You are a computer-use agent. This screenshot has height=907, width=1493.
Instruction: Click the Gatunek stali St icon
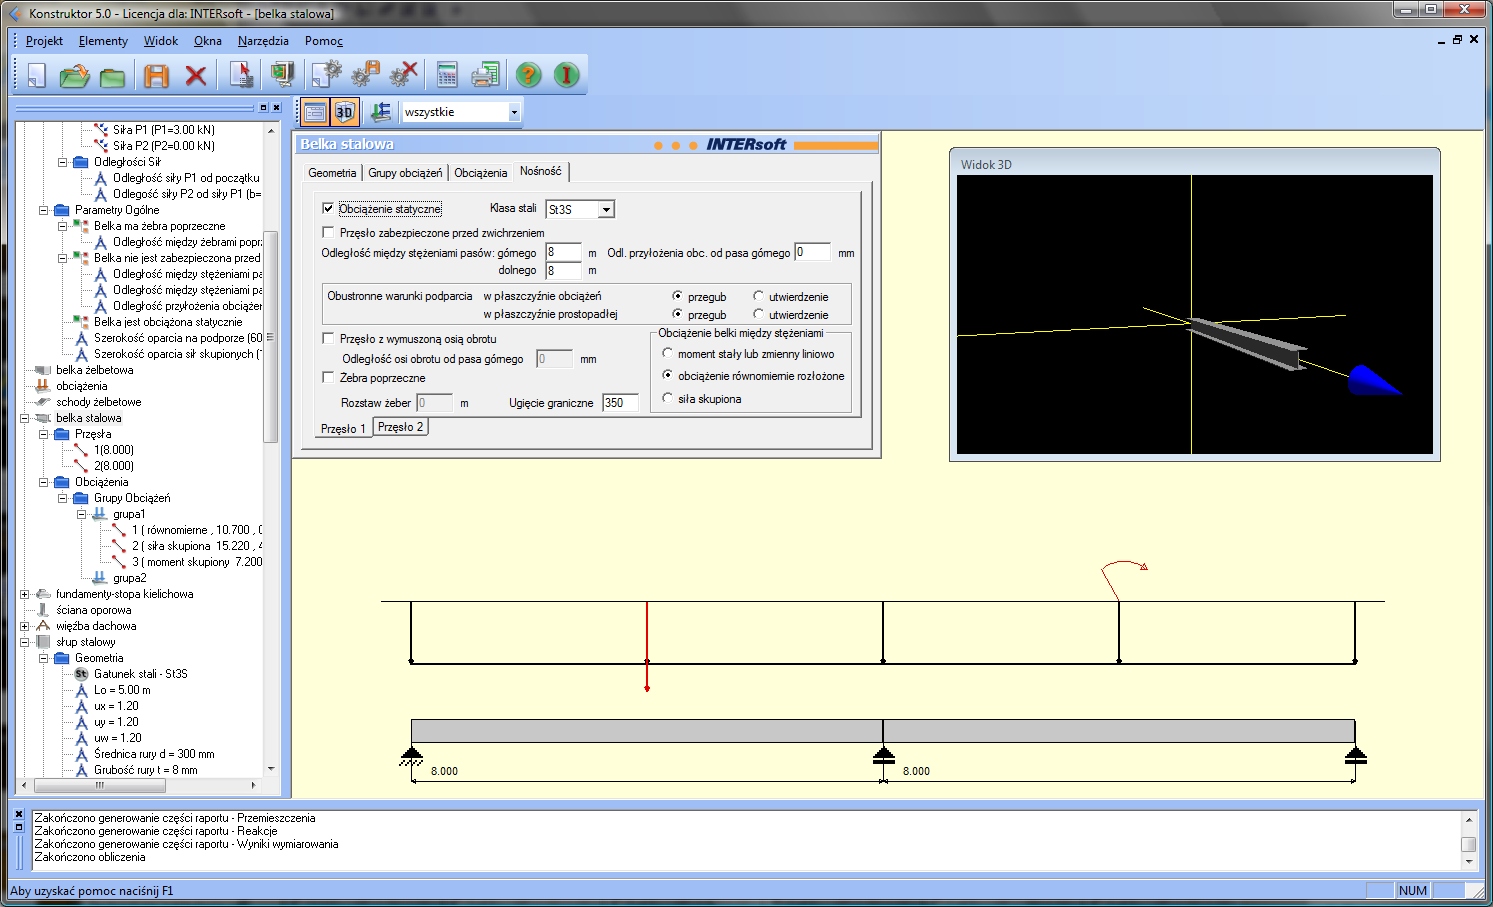click(81, 674)
